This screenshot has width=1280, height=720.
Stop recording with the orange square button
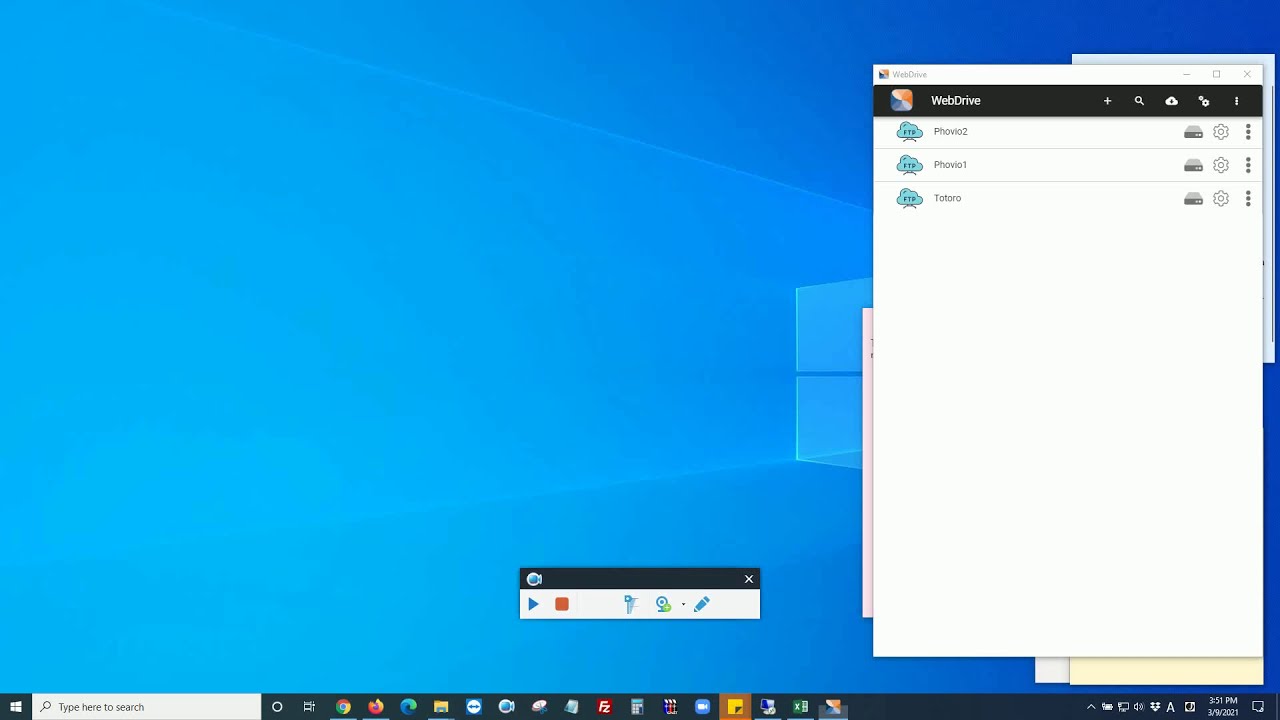click(562, 604)
